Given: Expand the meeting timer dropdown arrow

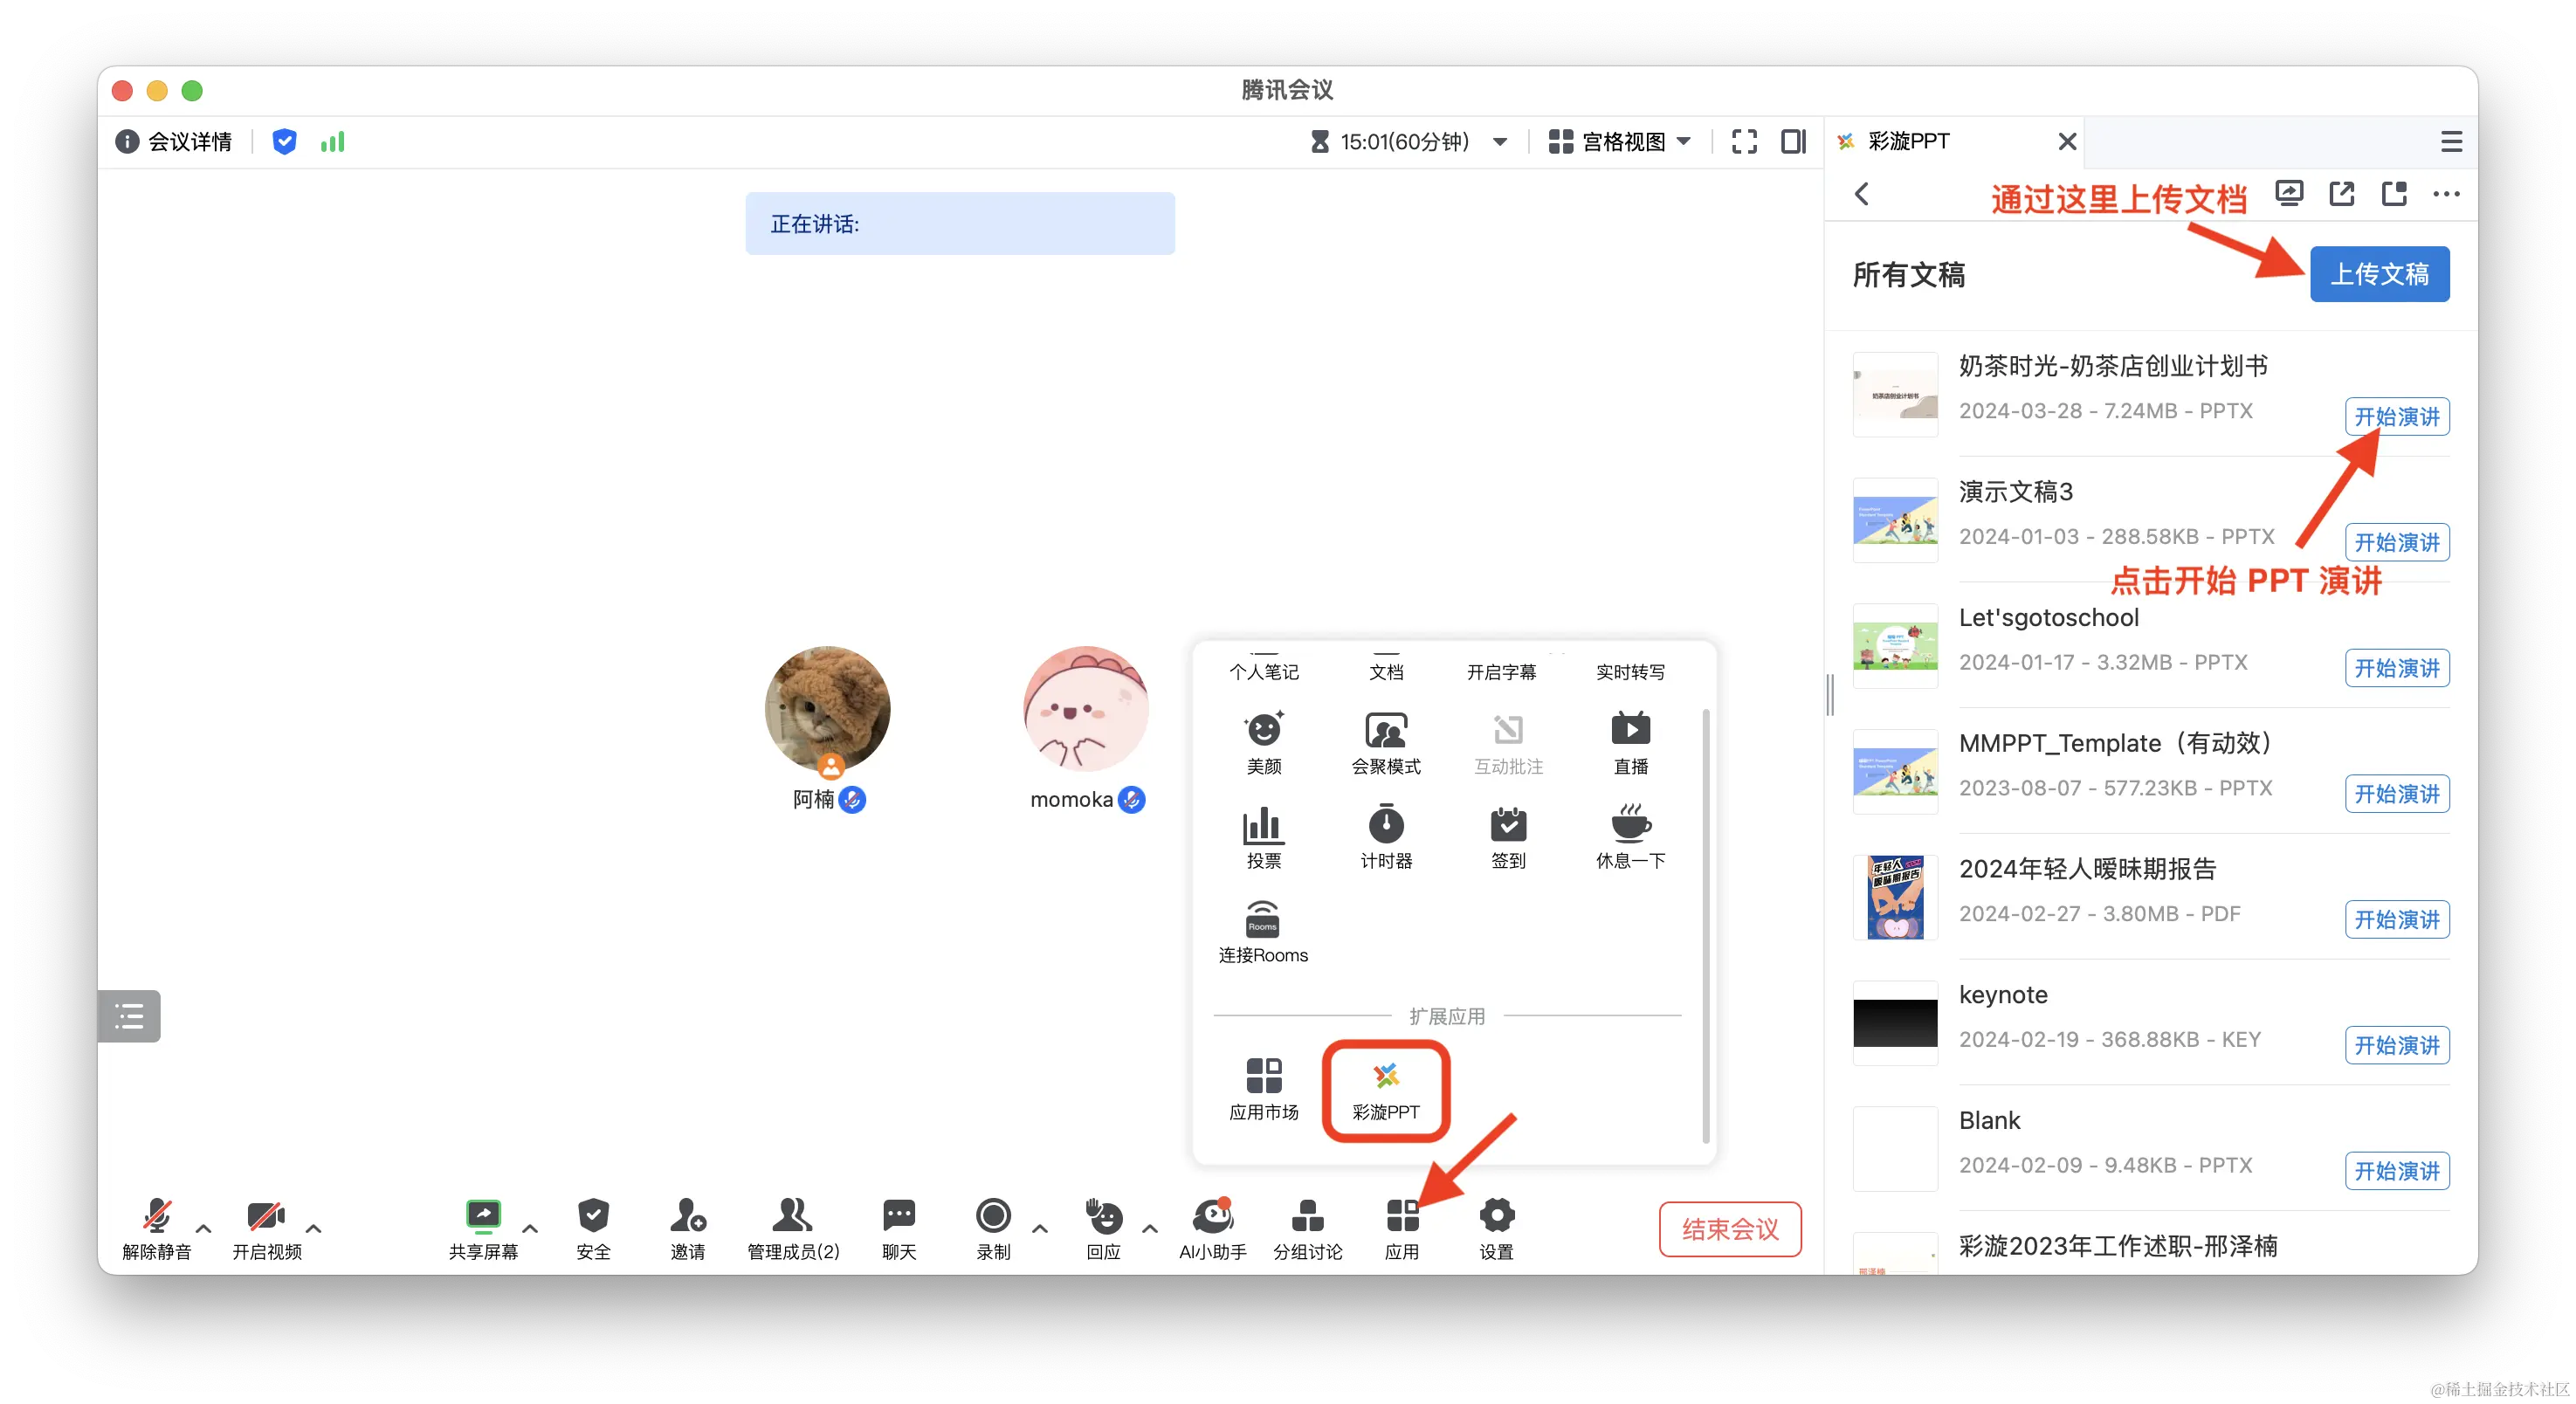Looking at the screenshot, I should [x=1500, y=142].
